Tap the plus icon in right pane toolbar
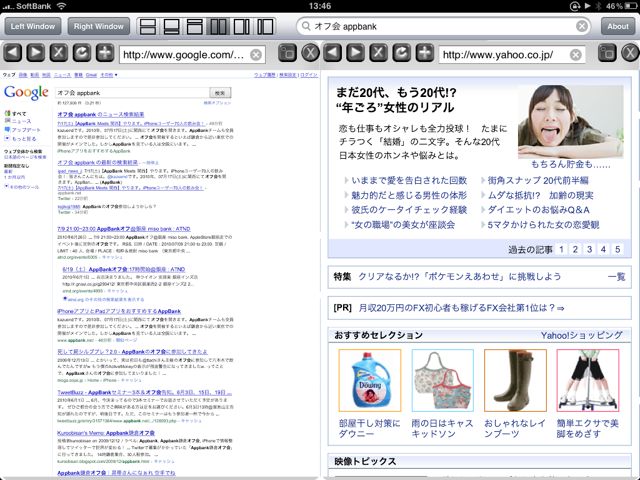 (x=425, y=53)
